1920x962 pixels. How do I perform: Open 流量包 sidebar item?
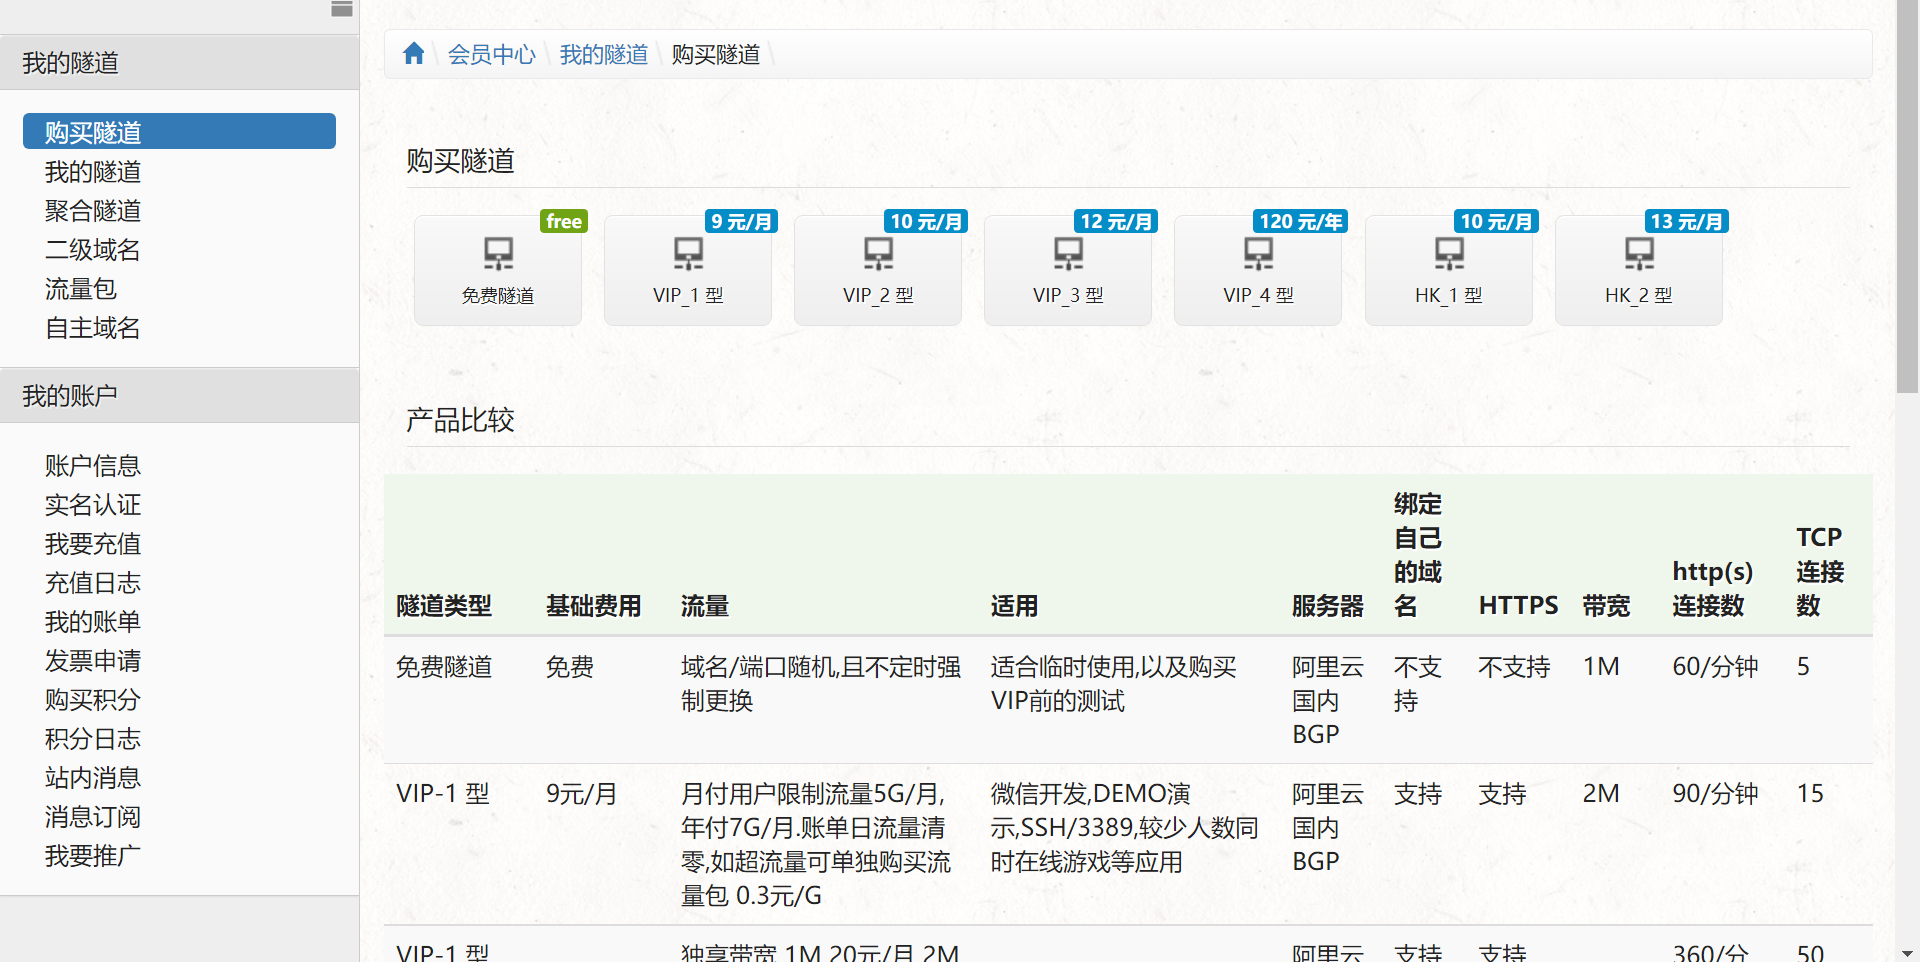81,289
